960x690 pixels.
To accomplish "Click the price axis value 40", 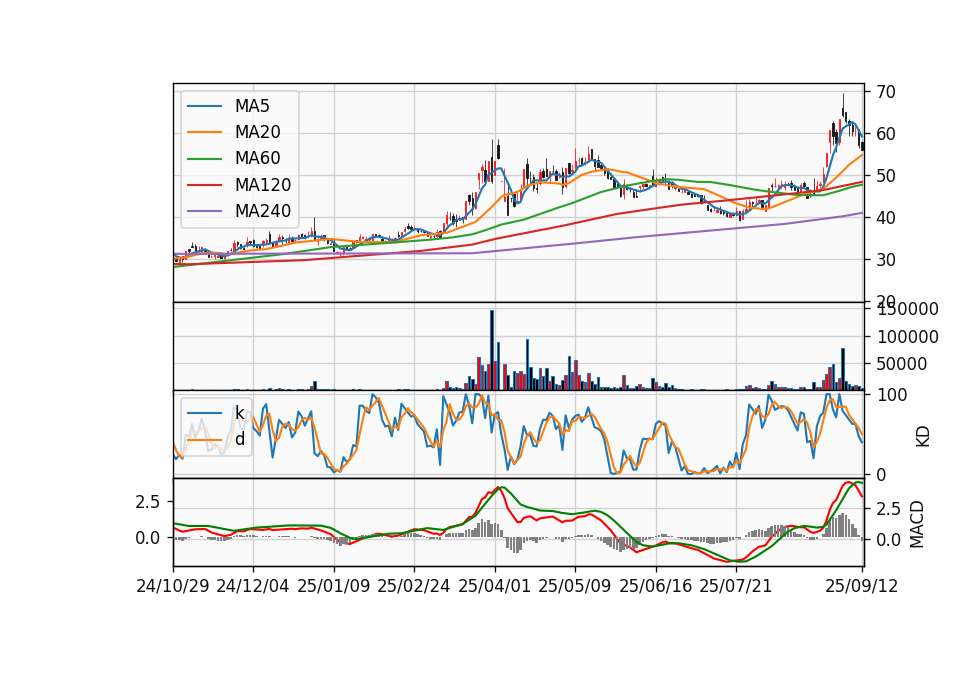I will point(886,218).
